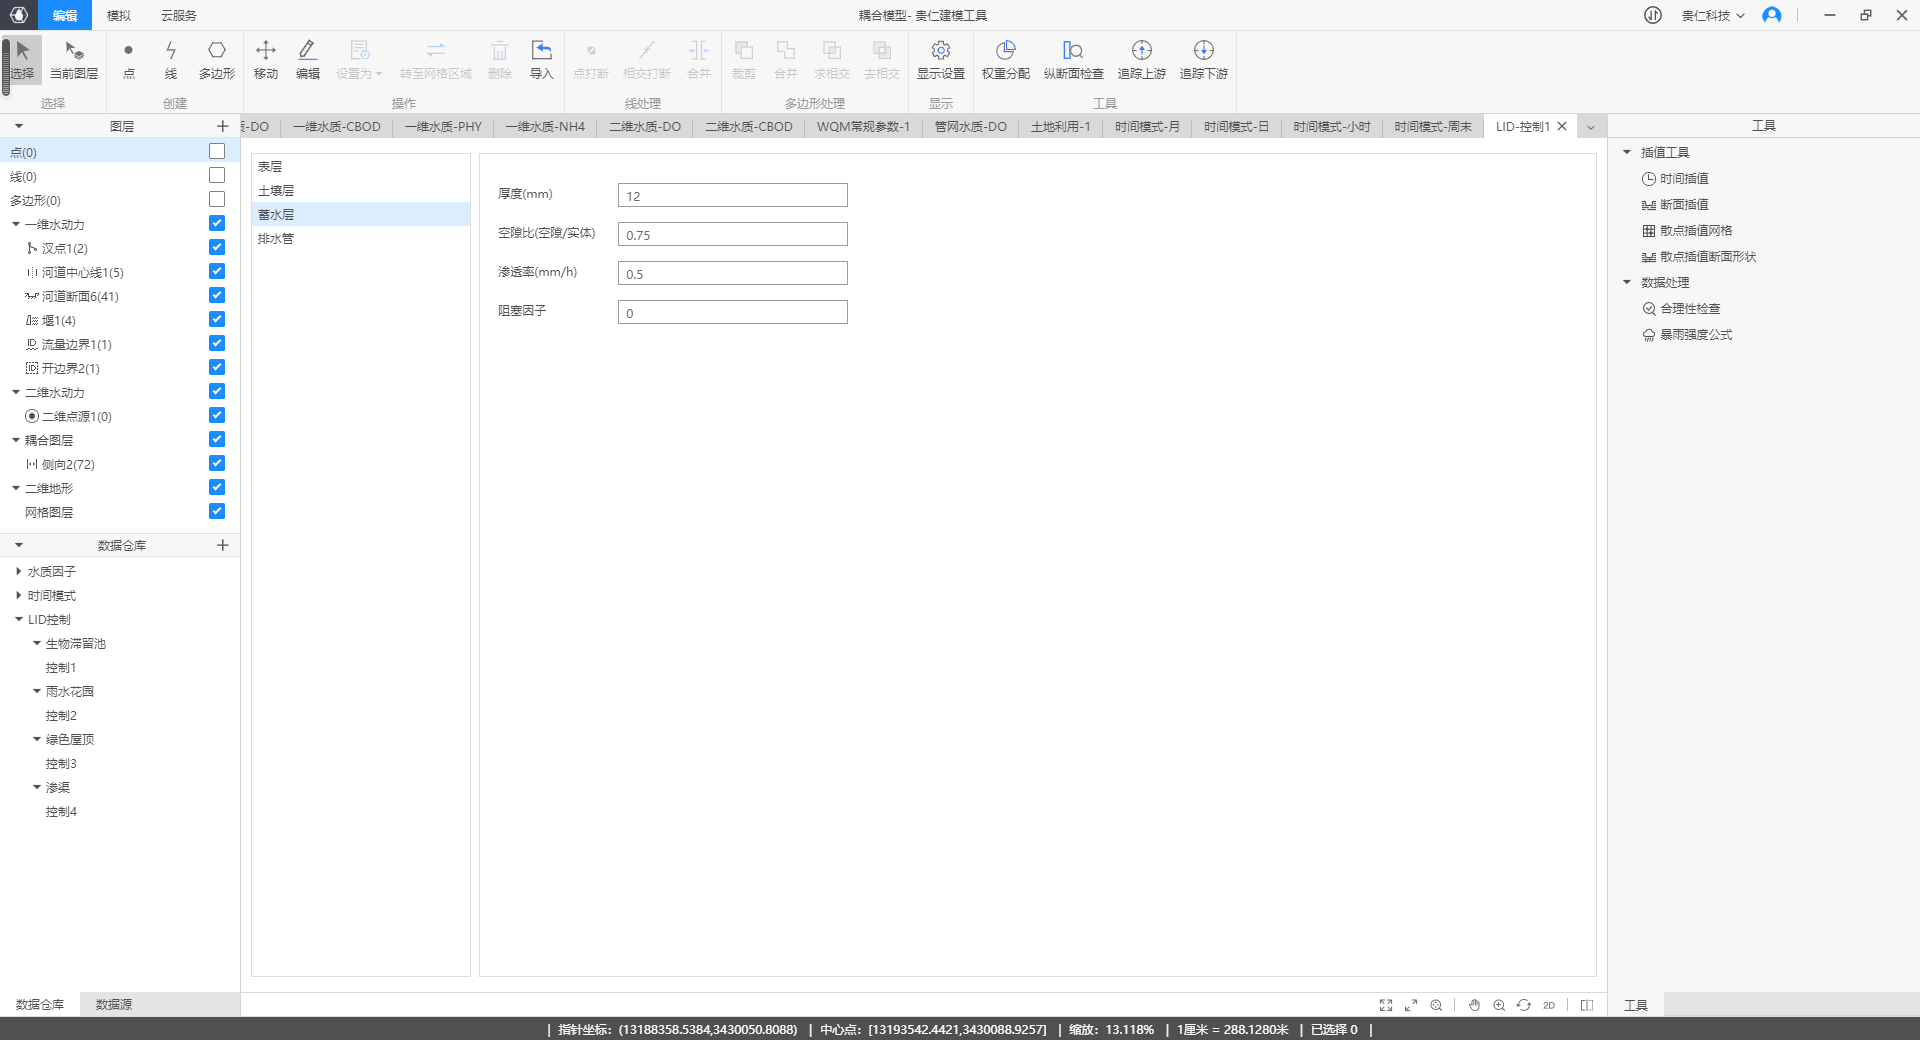Collapse the 二维水动力 tree group
Screen dimensions: 1920x1040
(16, 392)
